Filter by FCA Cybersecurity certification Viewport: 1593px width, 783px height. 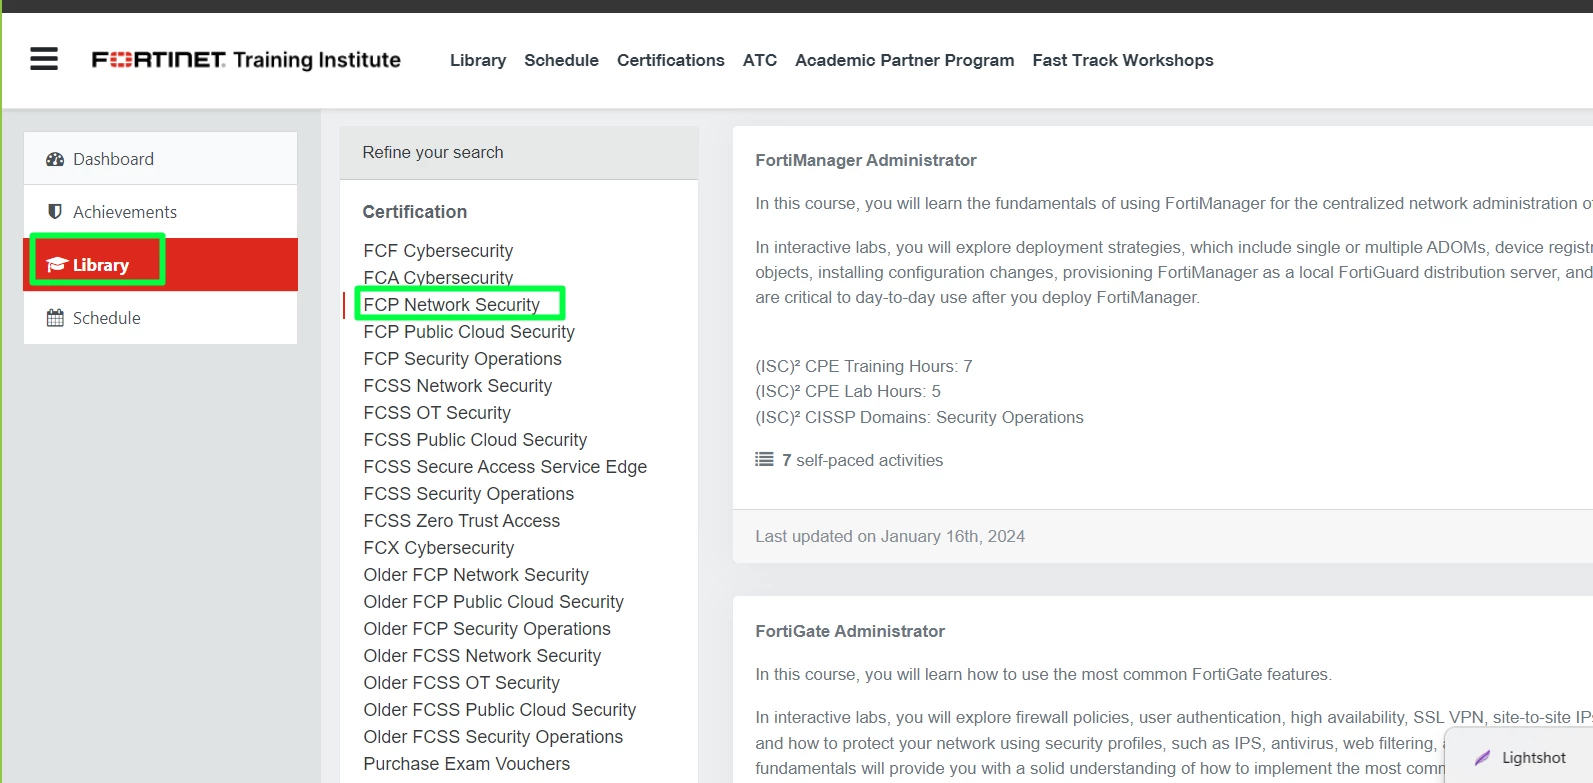pos(438,278)
